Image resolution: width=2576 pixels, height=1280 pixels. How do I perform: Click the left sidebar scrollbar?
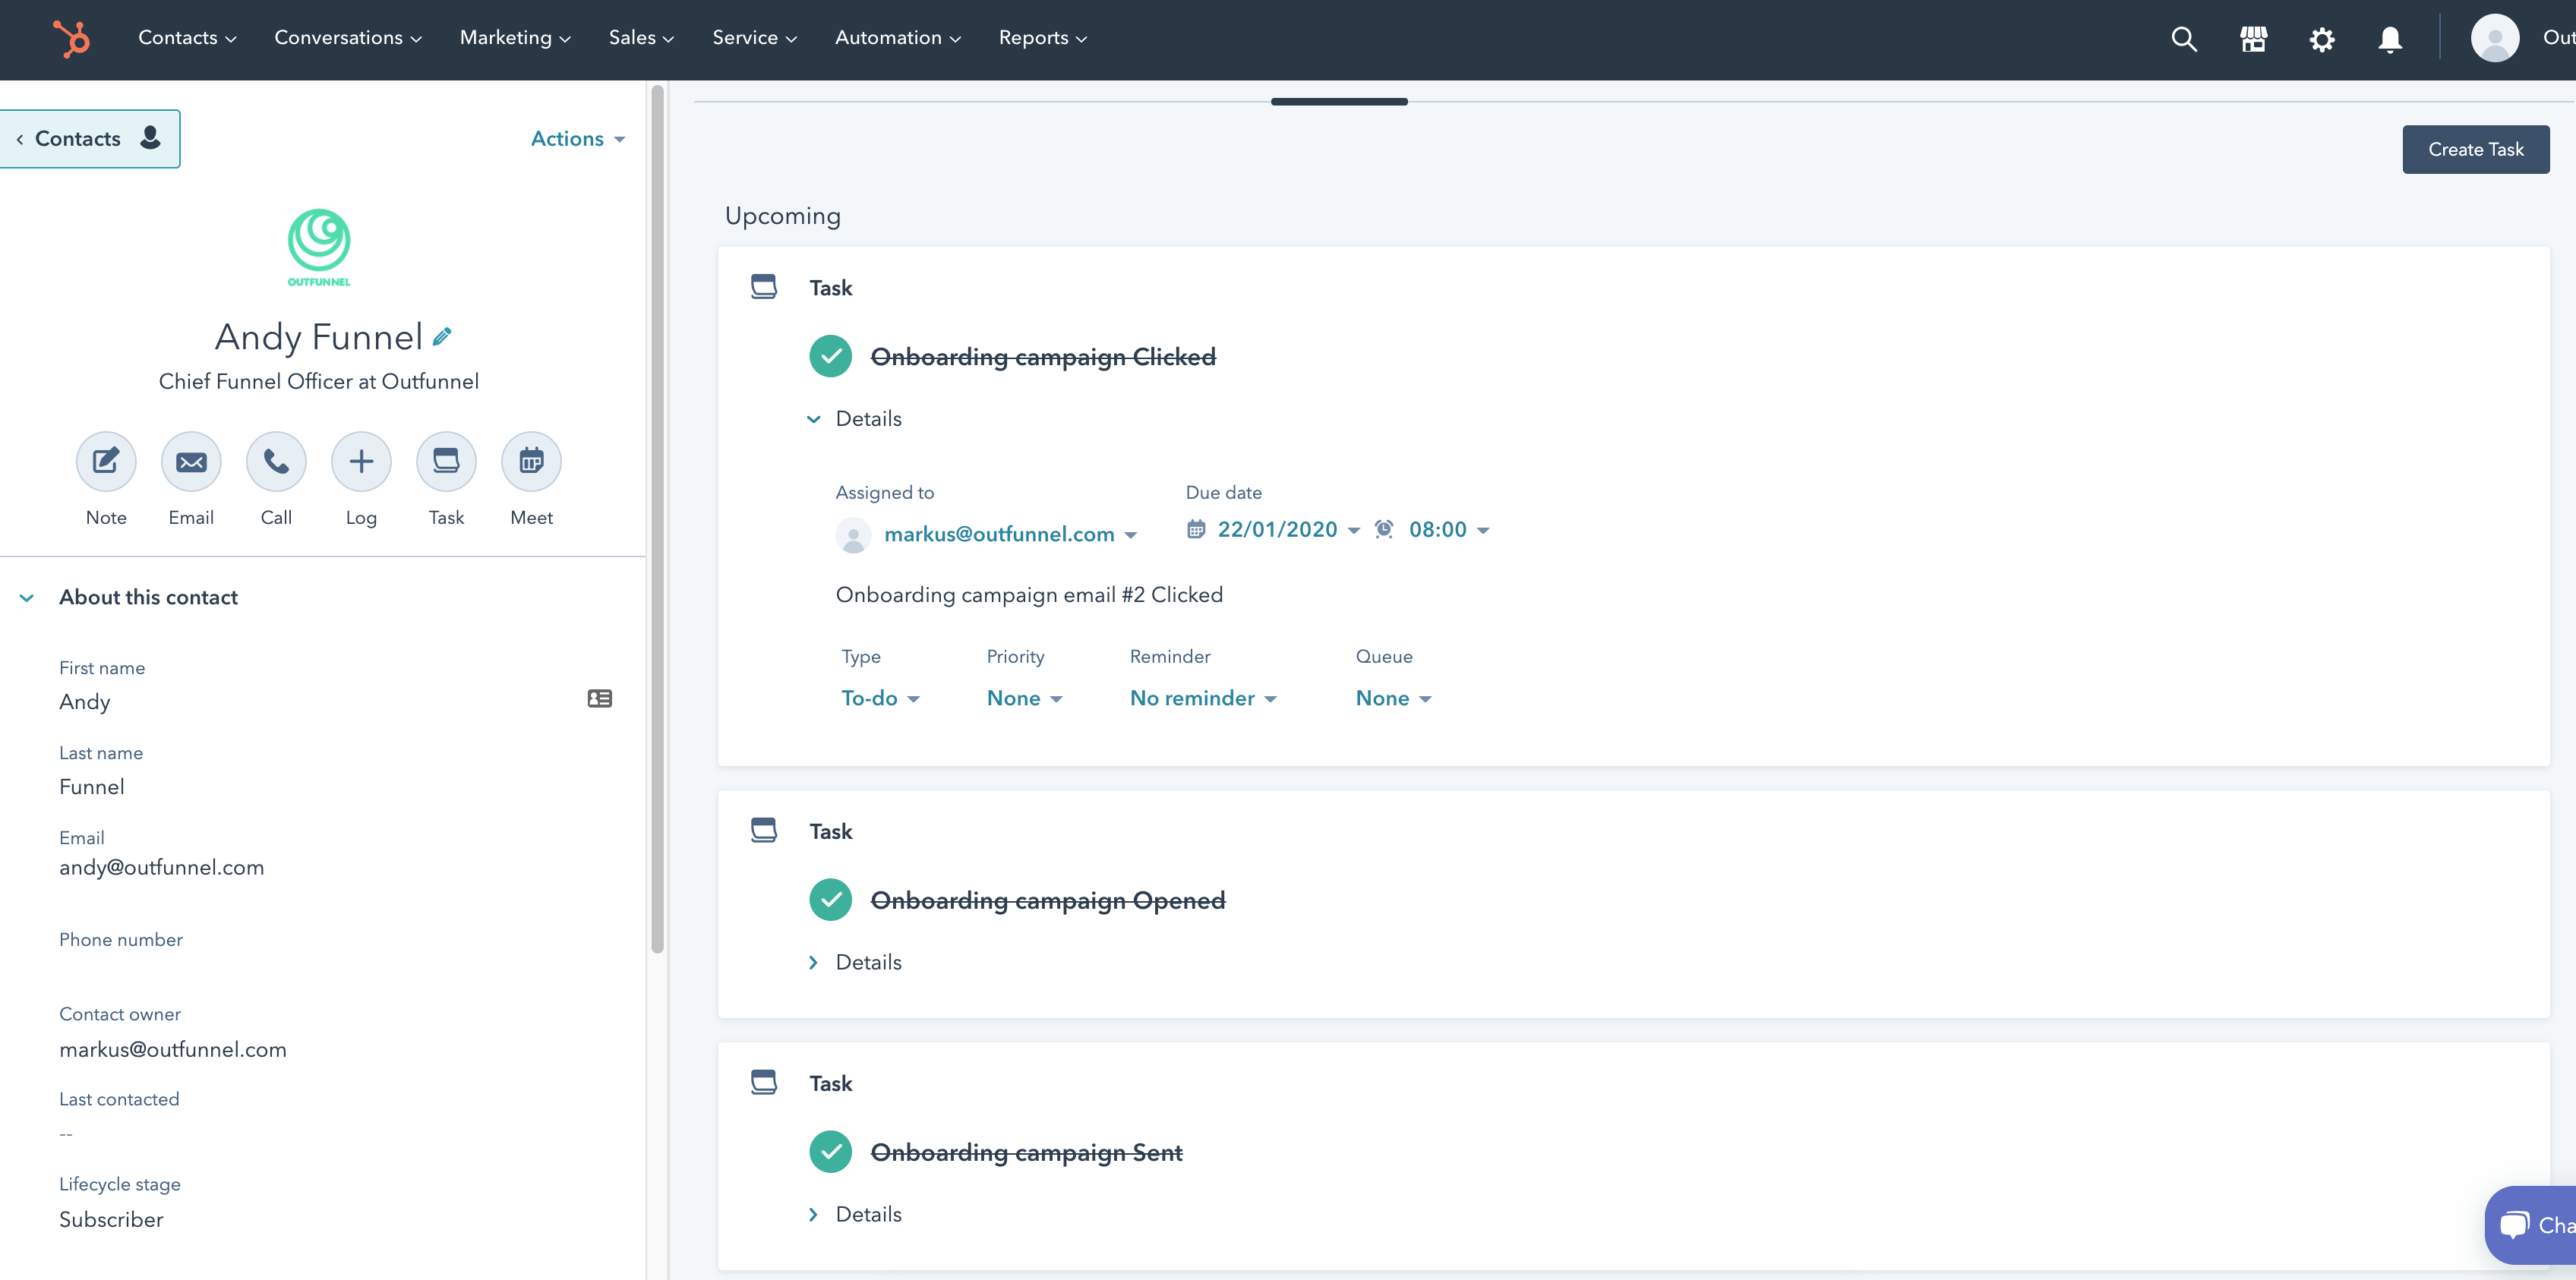pos(657,520)
